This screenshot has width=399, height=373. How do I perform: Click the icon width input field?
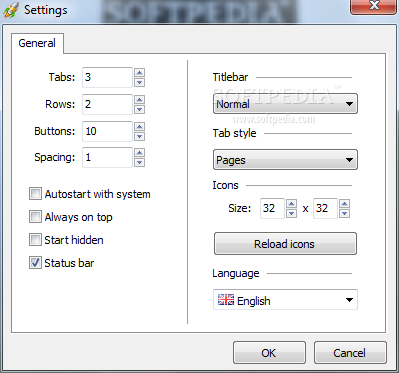click(272, 208)
